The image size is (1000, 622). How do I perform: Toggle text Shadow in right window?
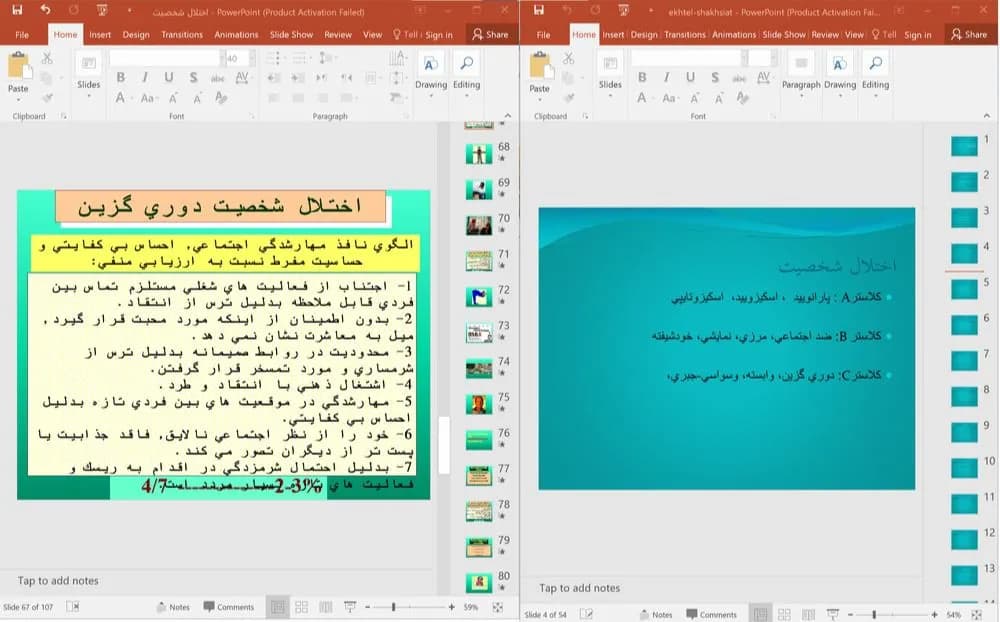pos(715,77)
